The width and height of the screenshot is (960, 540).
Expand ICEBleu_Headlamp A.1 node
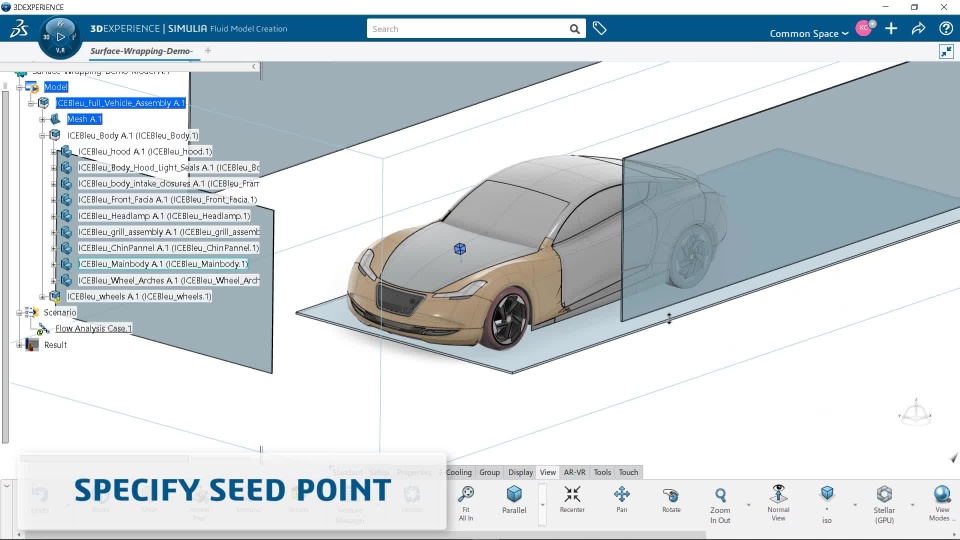[54, 216]
